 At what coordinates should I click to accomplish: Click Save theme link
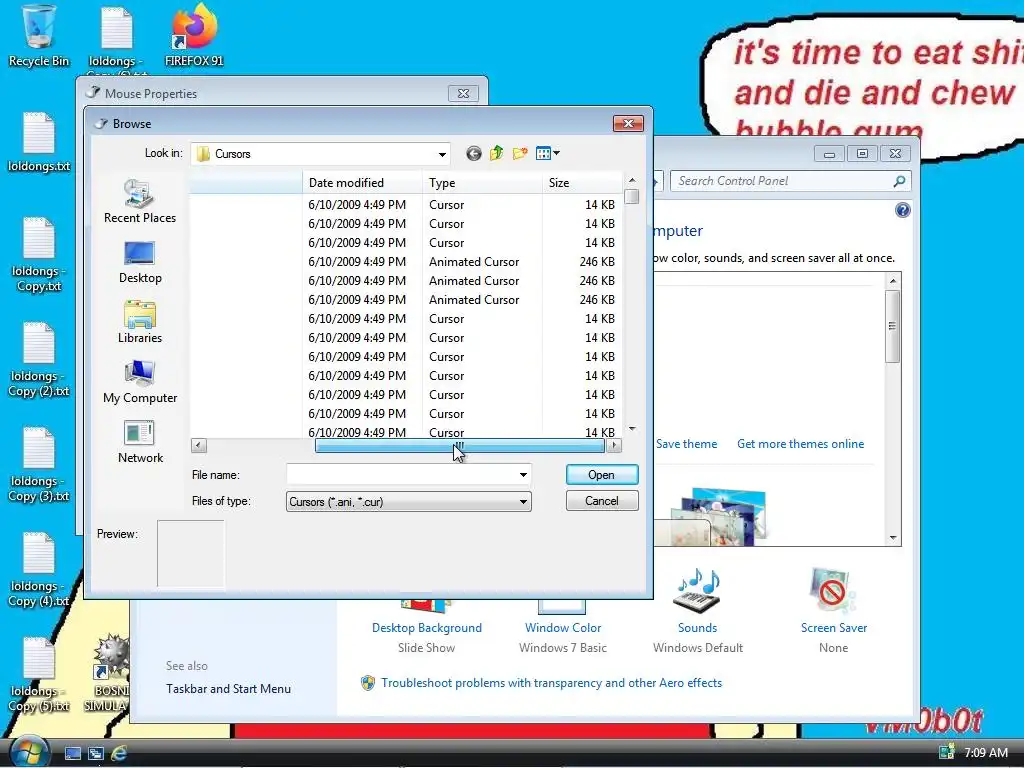(686, 444)
